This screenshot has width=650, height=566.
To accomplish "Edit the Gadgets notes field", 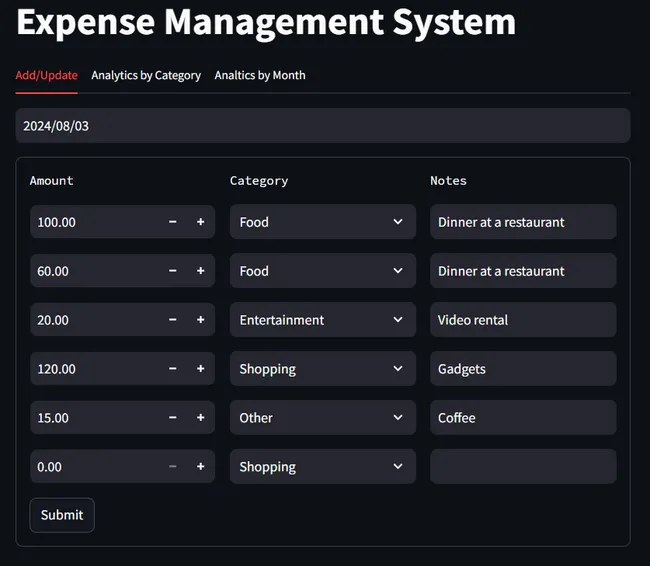I will [523, 369].
